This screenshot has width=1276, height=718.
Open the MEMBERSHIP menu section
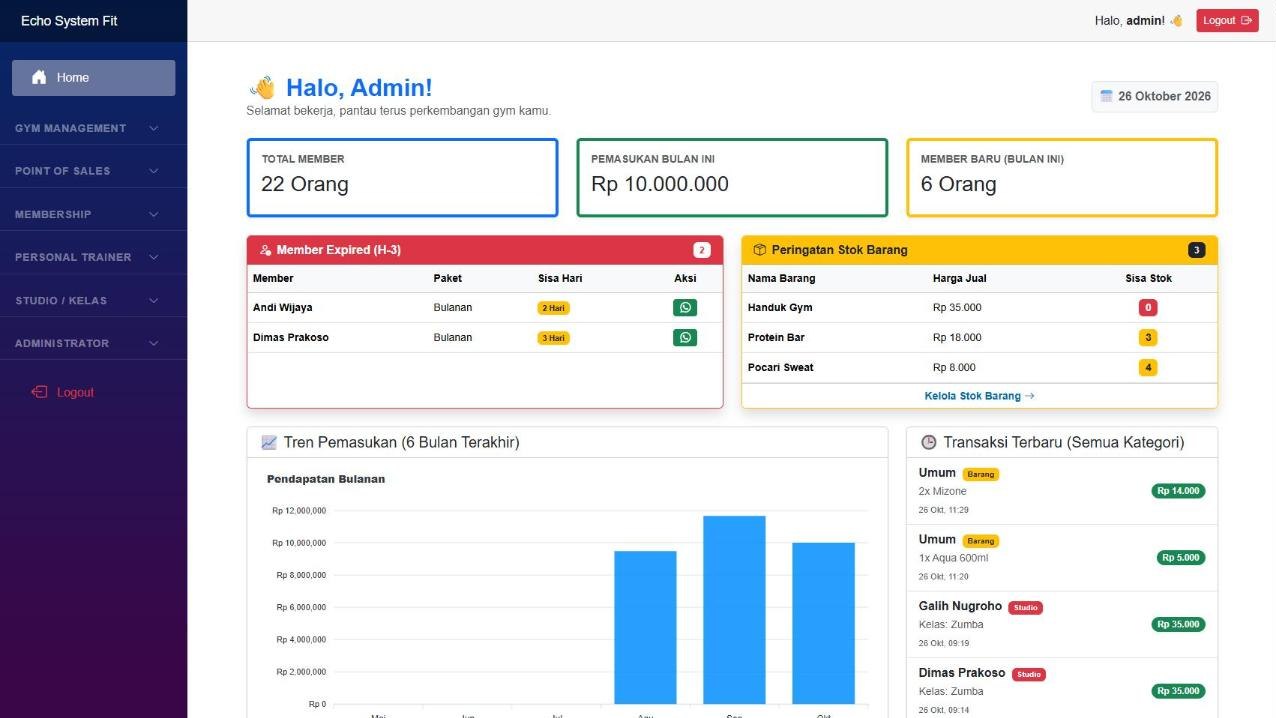pyautogui.click(x=93, y=214)
